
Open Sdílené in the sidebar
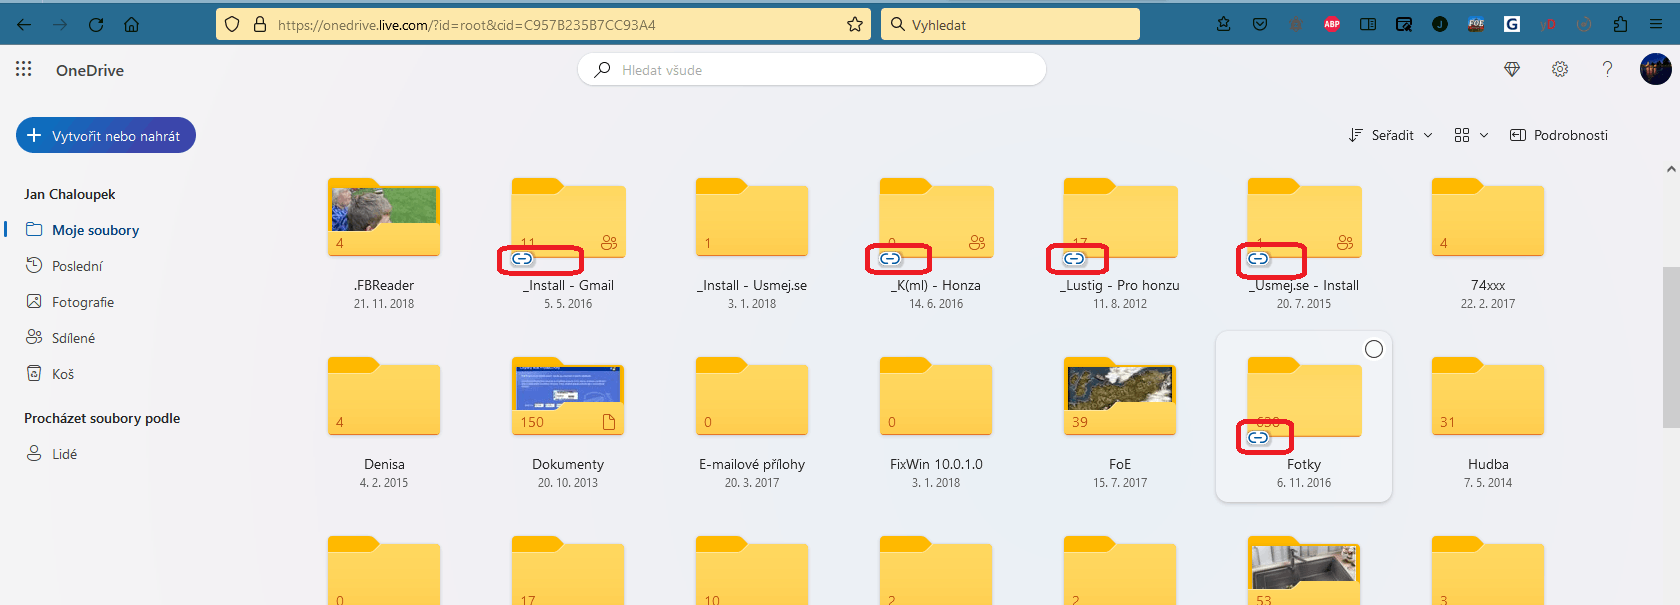tap(62, 338)
